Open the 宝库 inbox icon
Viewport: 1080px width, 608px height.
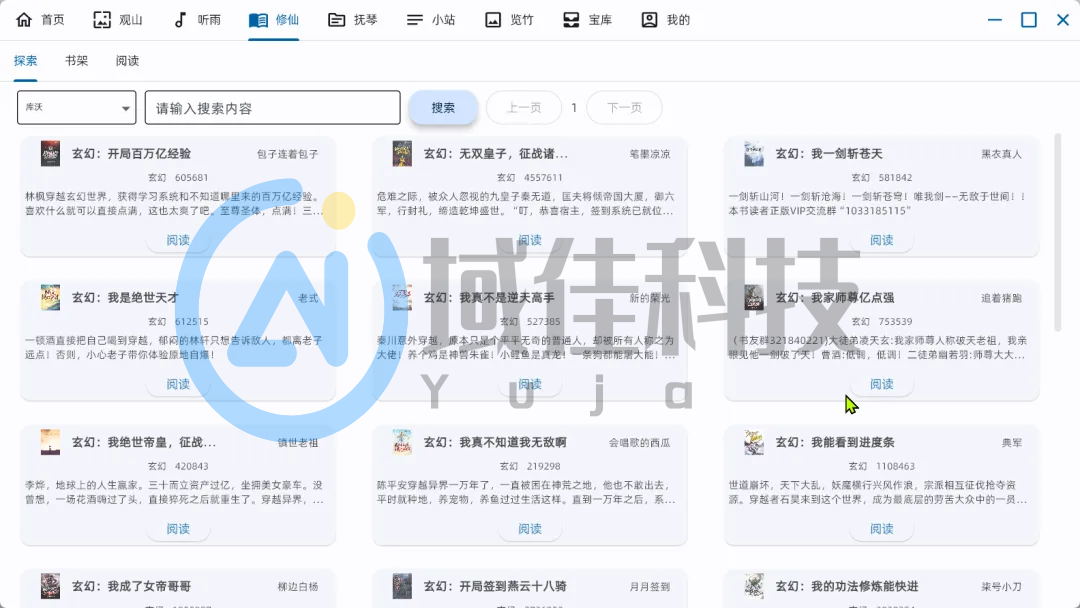click(x=571, y=20)
